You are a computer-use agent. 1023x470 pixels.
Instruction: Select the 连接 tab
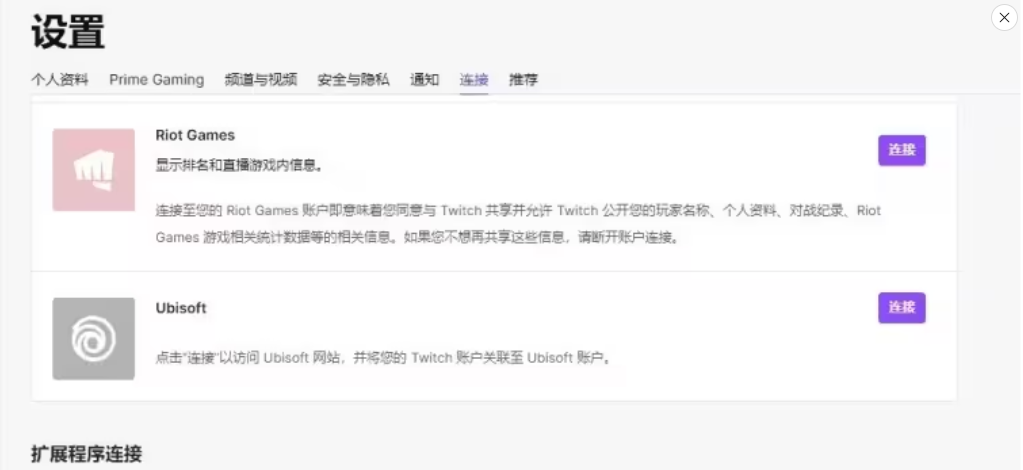coord(474,80)
